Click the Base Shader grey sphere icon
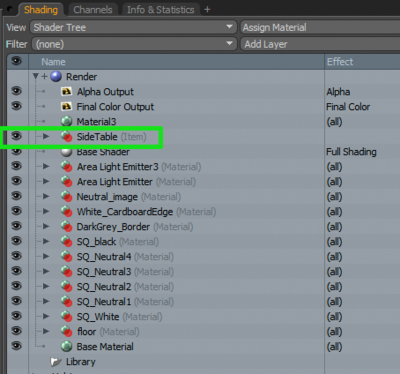 (x=67, y=152)
